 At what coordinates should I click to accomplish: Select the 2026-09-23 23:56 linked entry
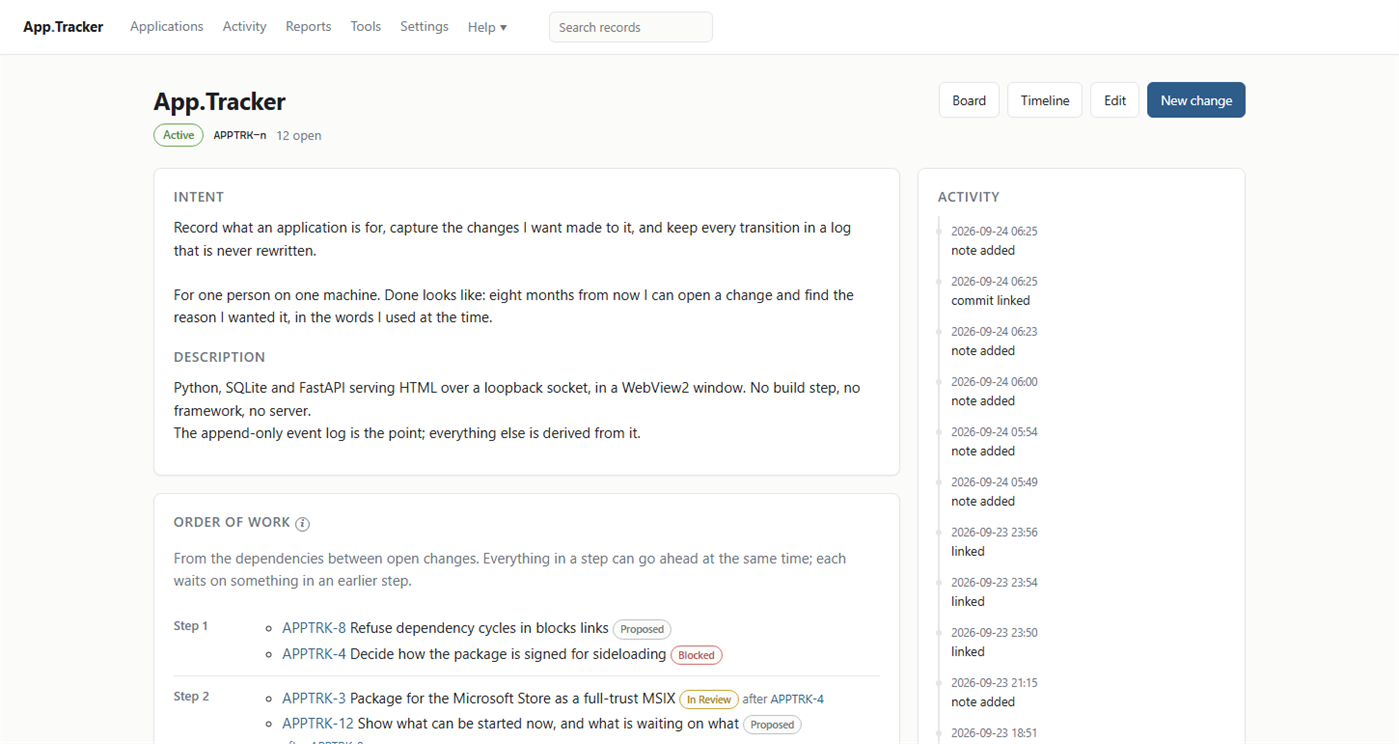tap(994, 541)
